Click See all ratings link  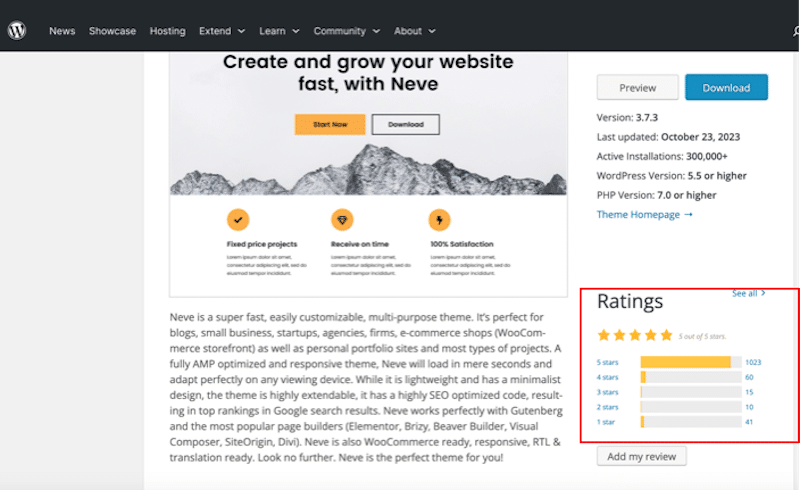tap(748, 294)
